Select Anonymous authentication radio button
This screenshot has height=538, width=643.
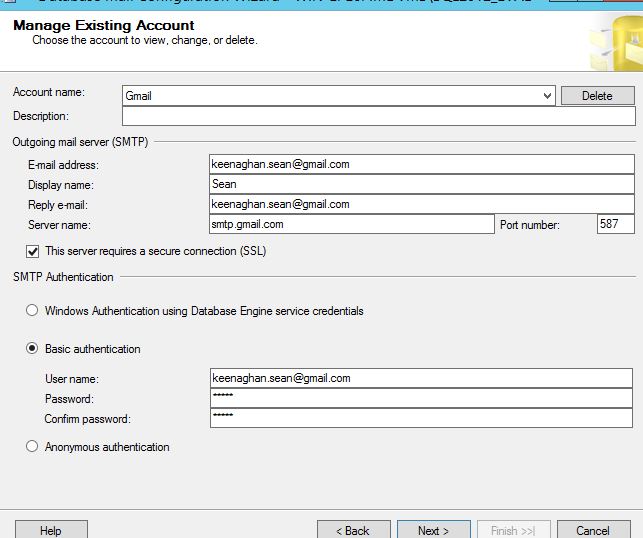tap(33, 447)
